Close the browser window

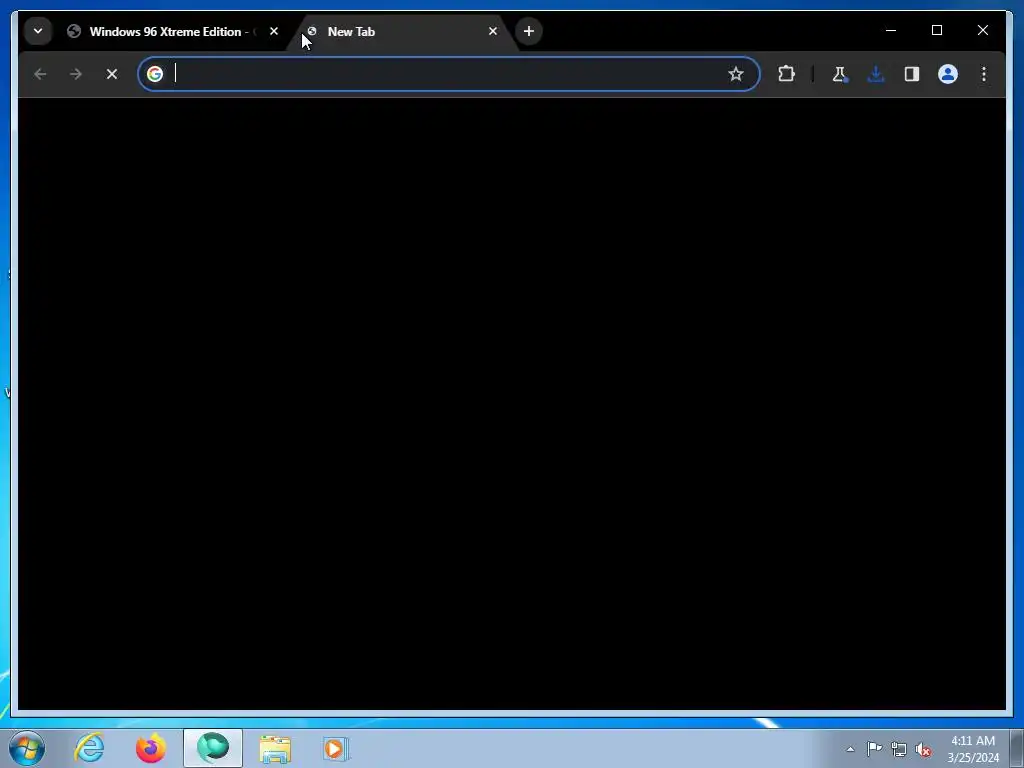[982, 30]
